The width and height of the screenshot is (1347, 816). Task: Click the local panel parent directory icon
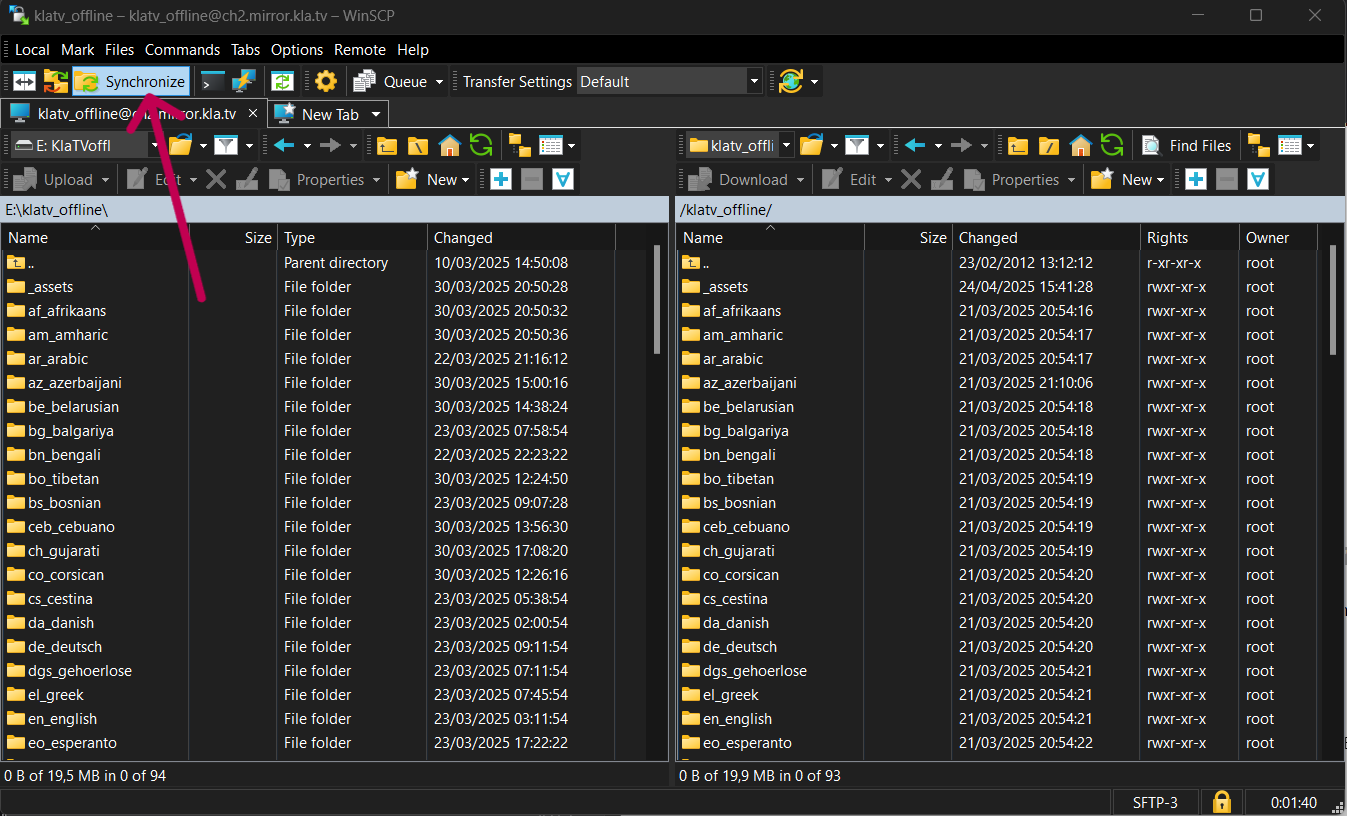(387, 146)
